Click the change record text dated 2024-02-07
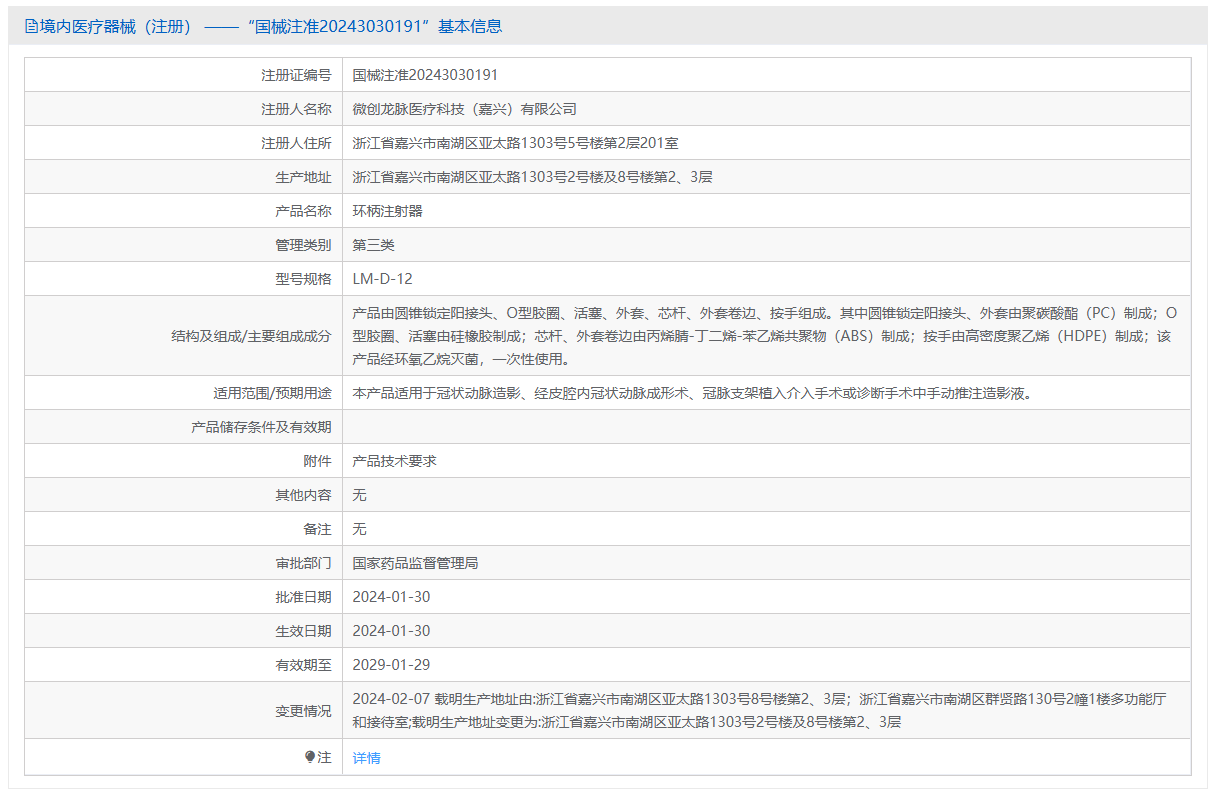The image size is (1213, 798). pos(759,710)
